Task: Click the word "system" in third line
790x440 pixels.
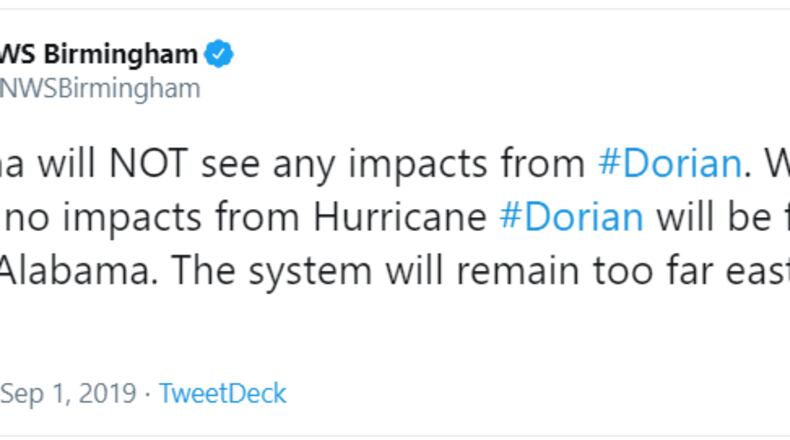Action: tap(298, 270)
